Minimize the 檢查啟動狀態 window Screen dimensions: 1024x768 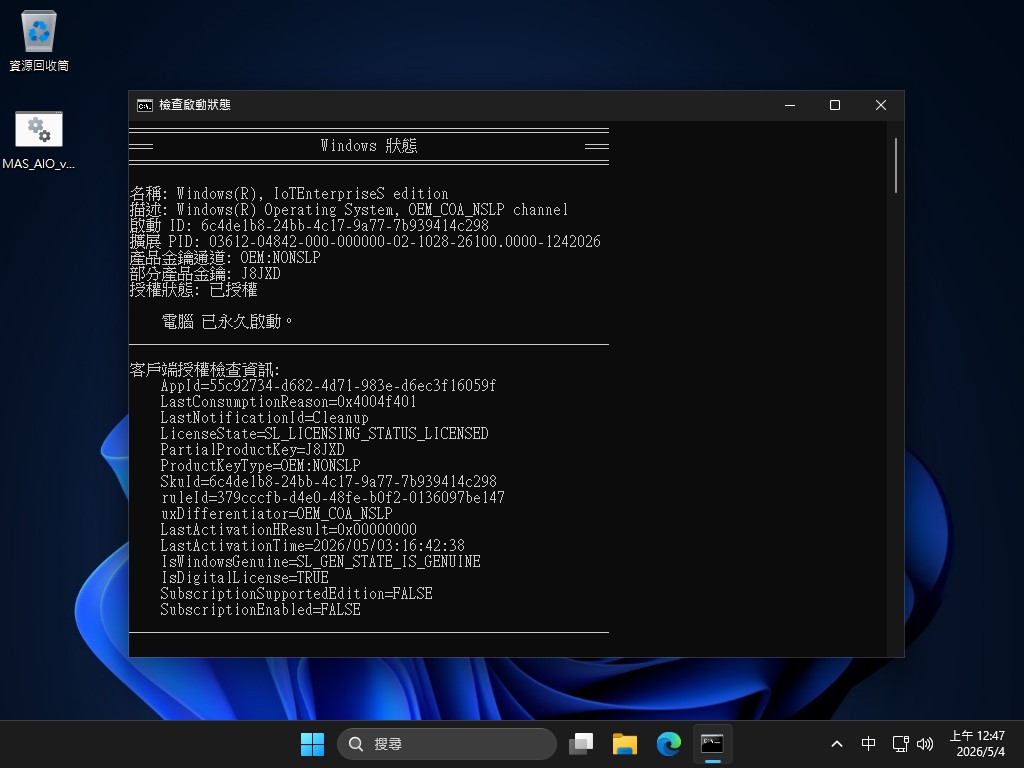click(x=790, y=105)
